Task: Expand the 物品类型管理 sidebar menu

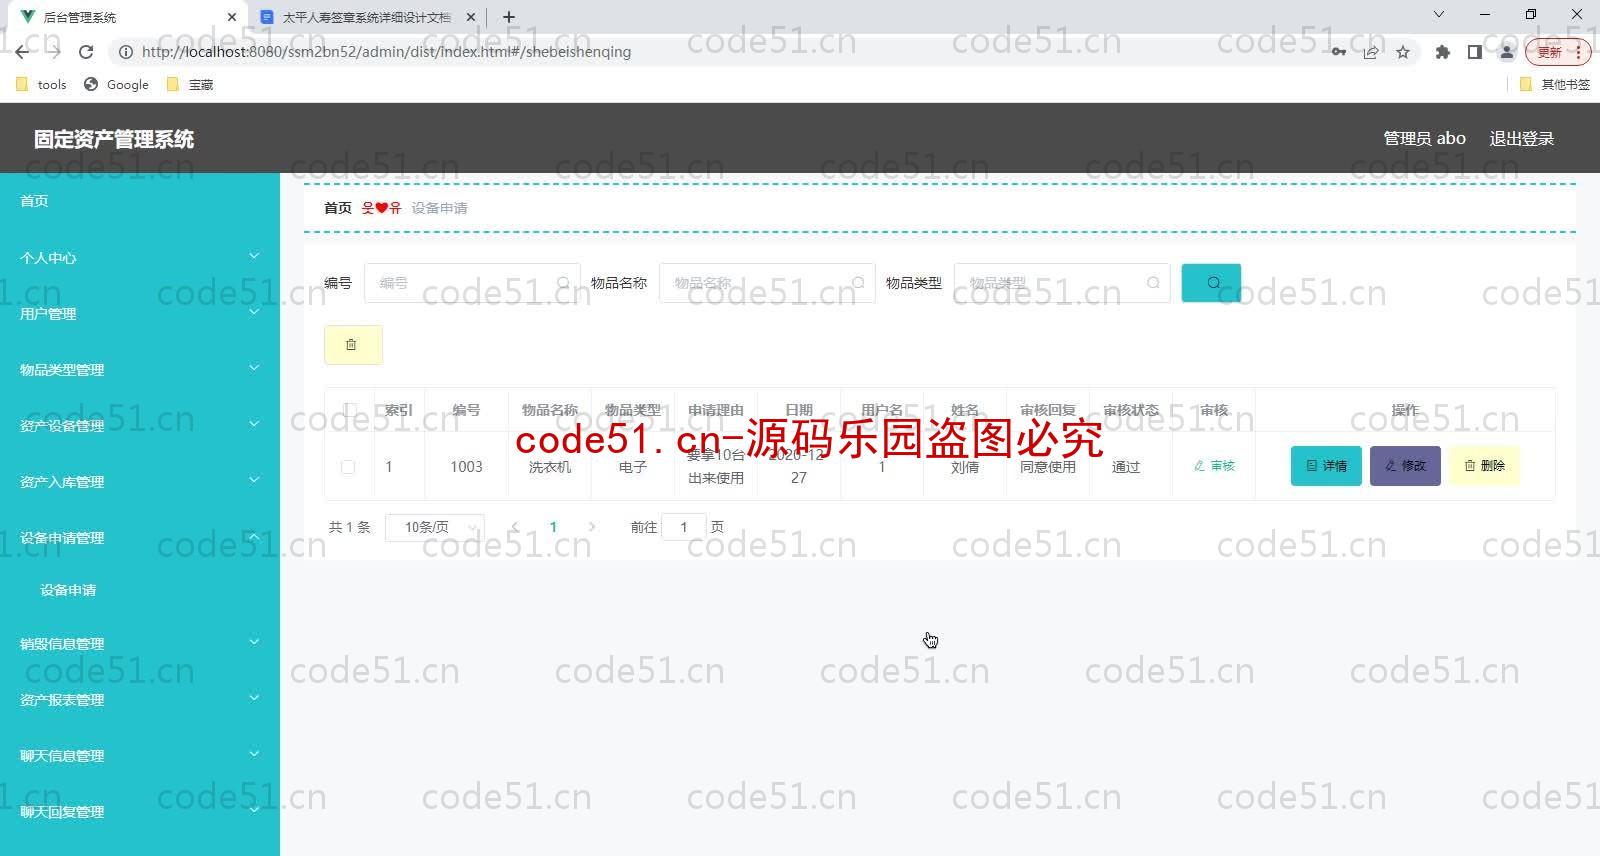Action: pyautogui.click(x=140, y=370)
